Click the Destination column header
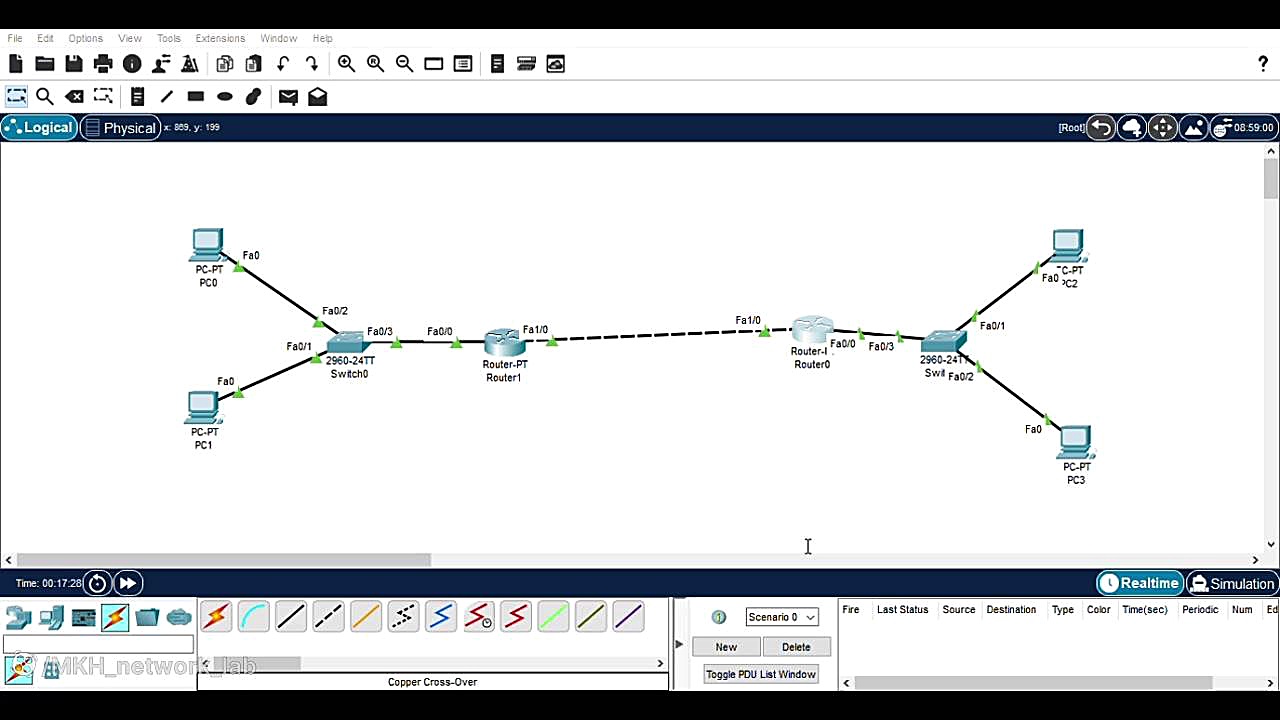Screen dimensions: 1280x720 pos(1011,609)
